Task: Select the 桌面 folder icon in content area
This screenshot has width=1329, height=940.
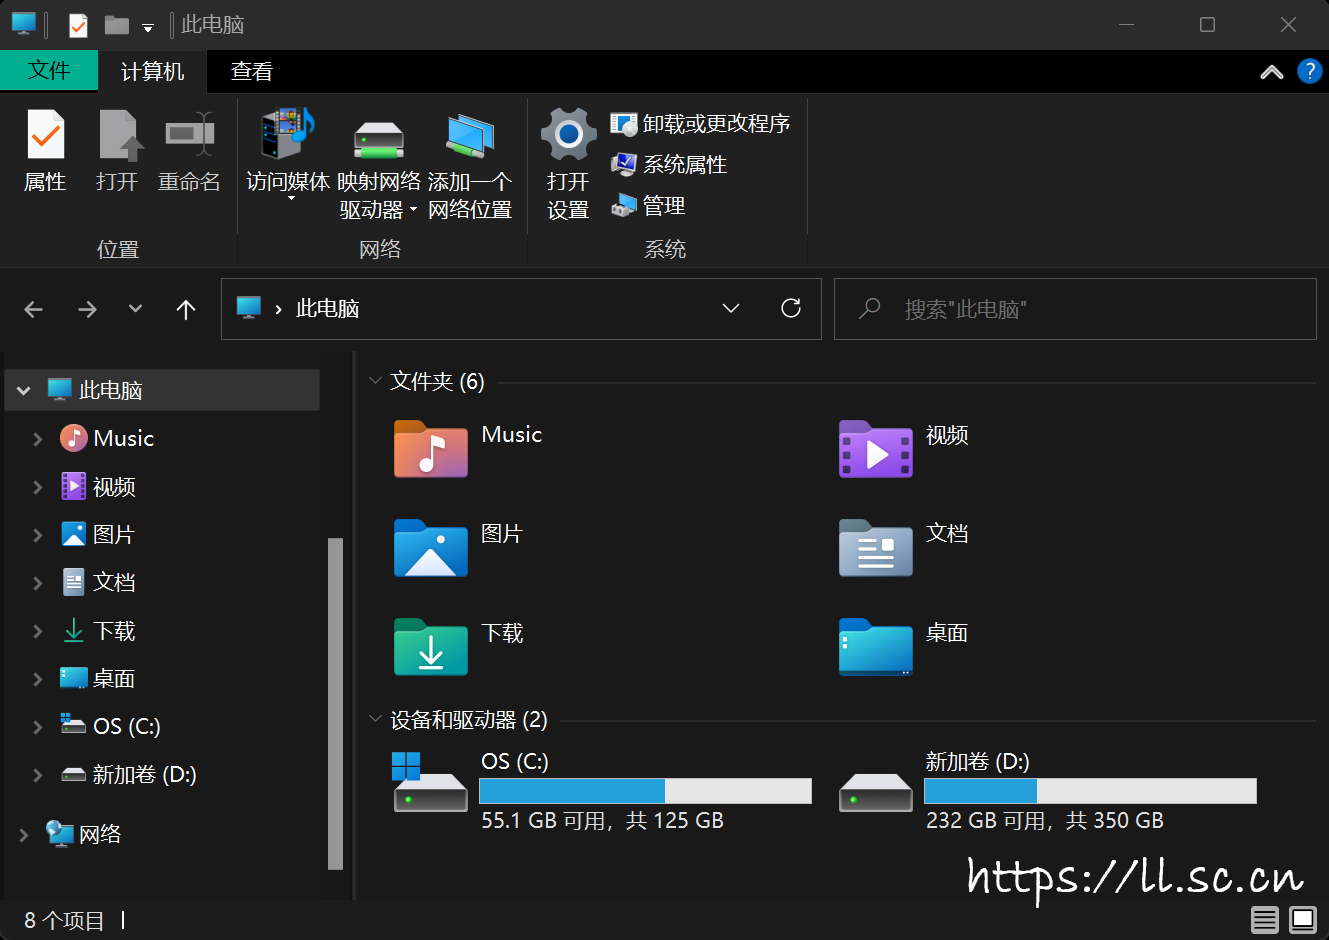Action: click(x=876, y=647)
